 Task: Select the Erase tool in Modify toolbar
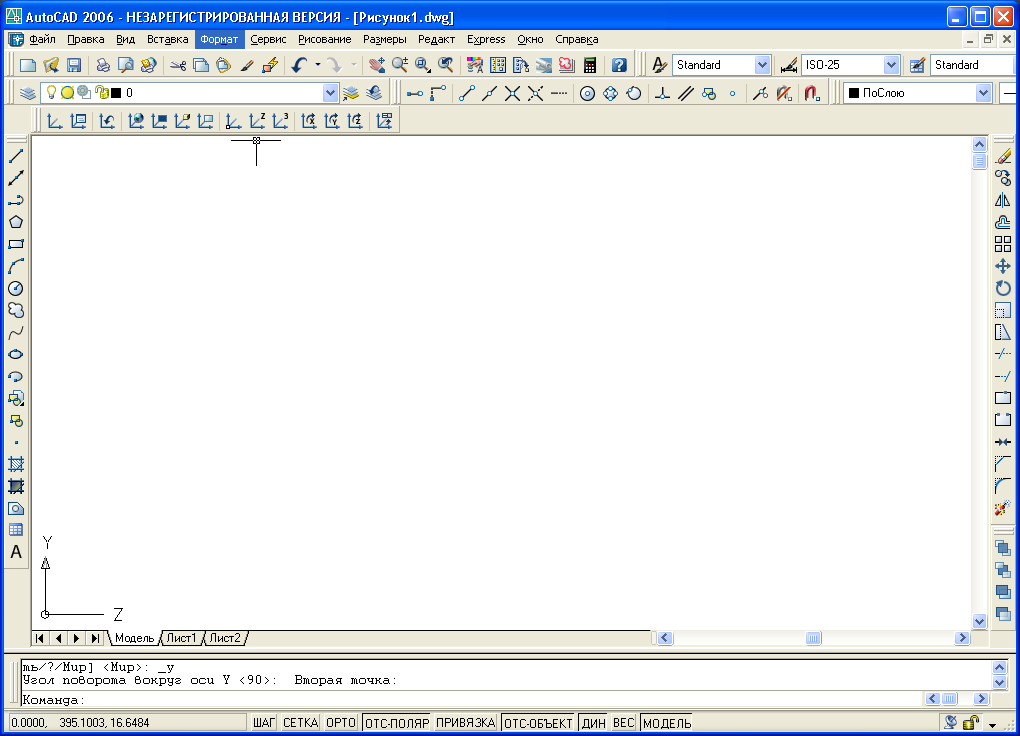pyautogui.click(x=1003, y=156)
